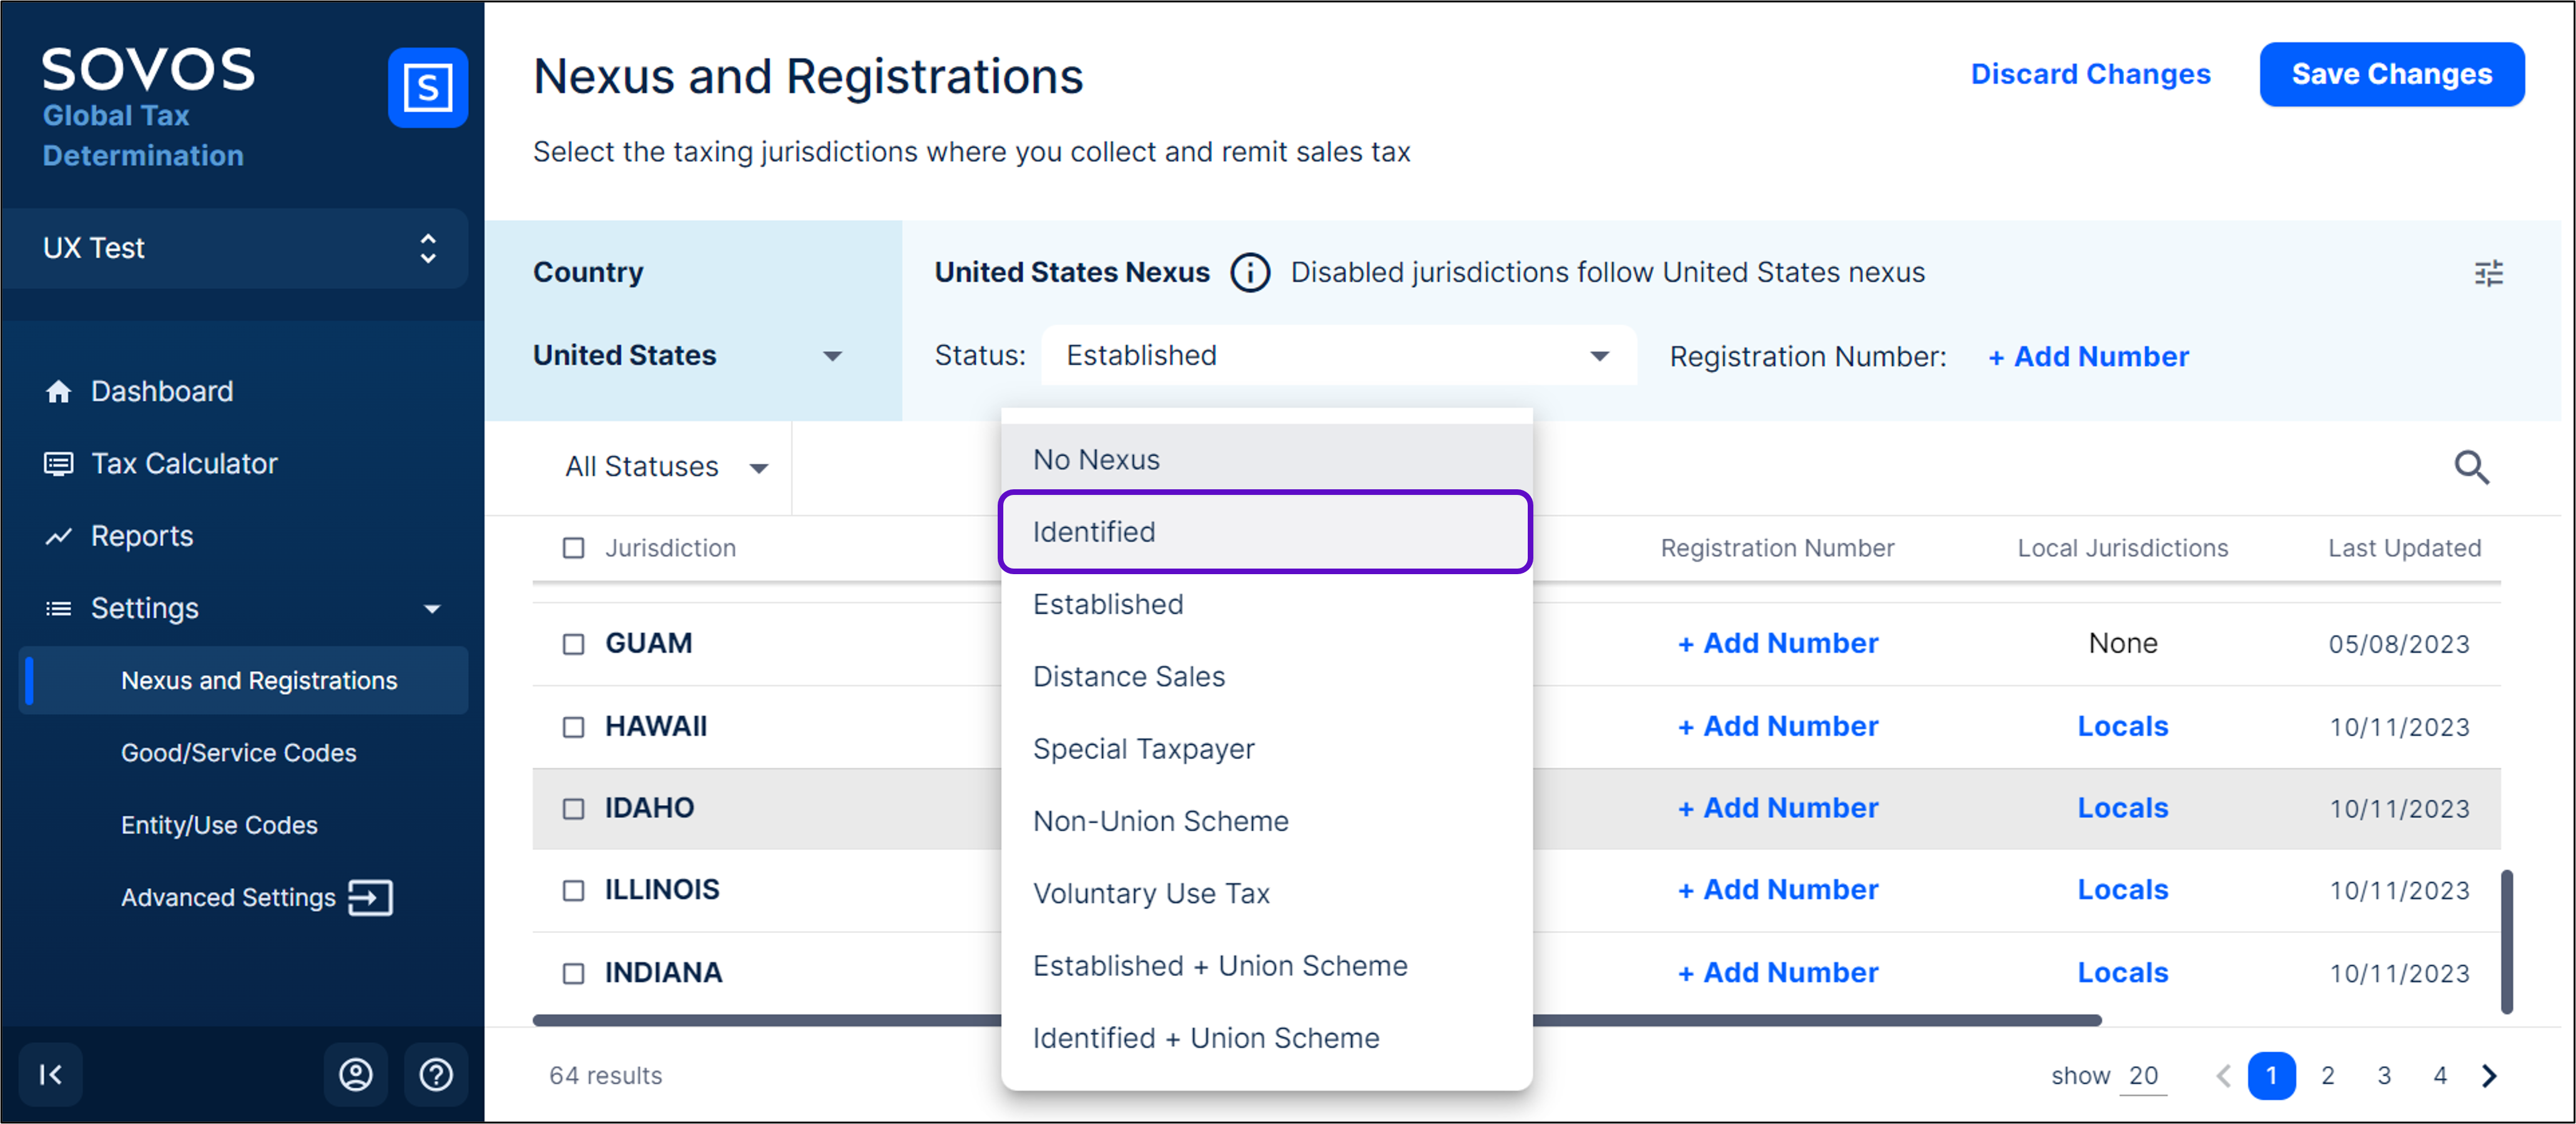The image size is (2576, 1124).
Task: Open the help question mark icon
Action: pos(436,1075)
